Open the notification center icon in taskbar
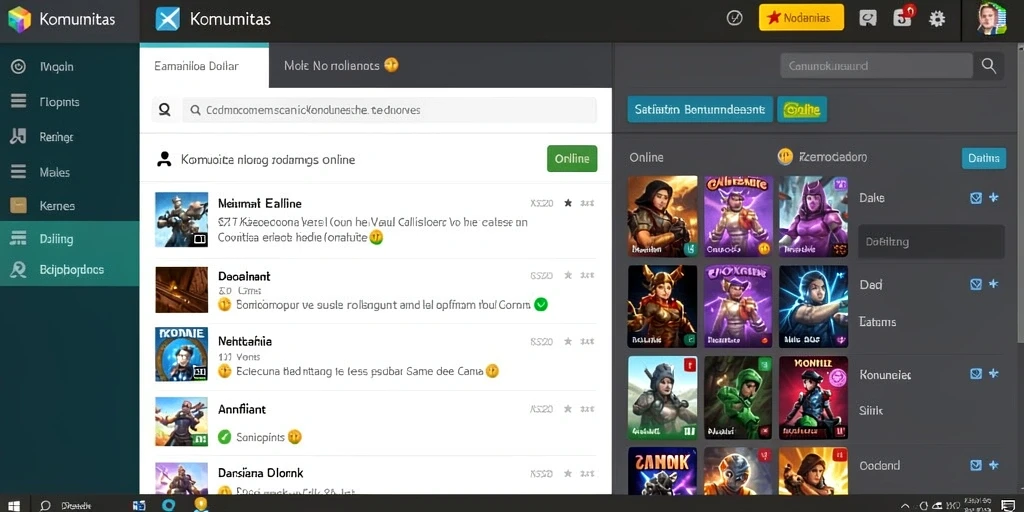 pos(1008,505)
